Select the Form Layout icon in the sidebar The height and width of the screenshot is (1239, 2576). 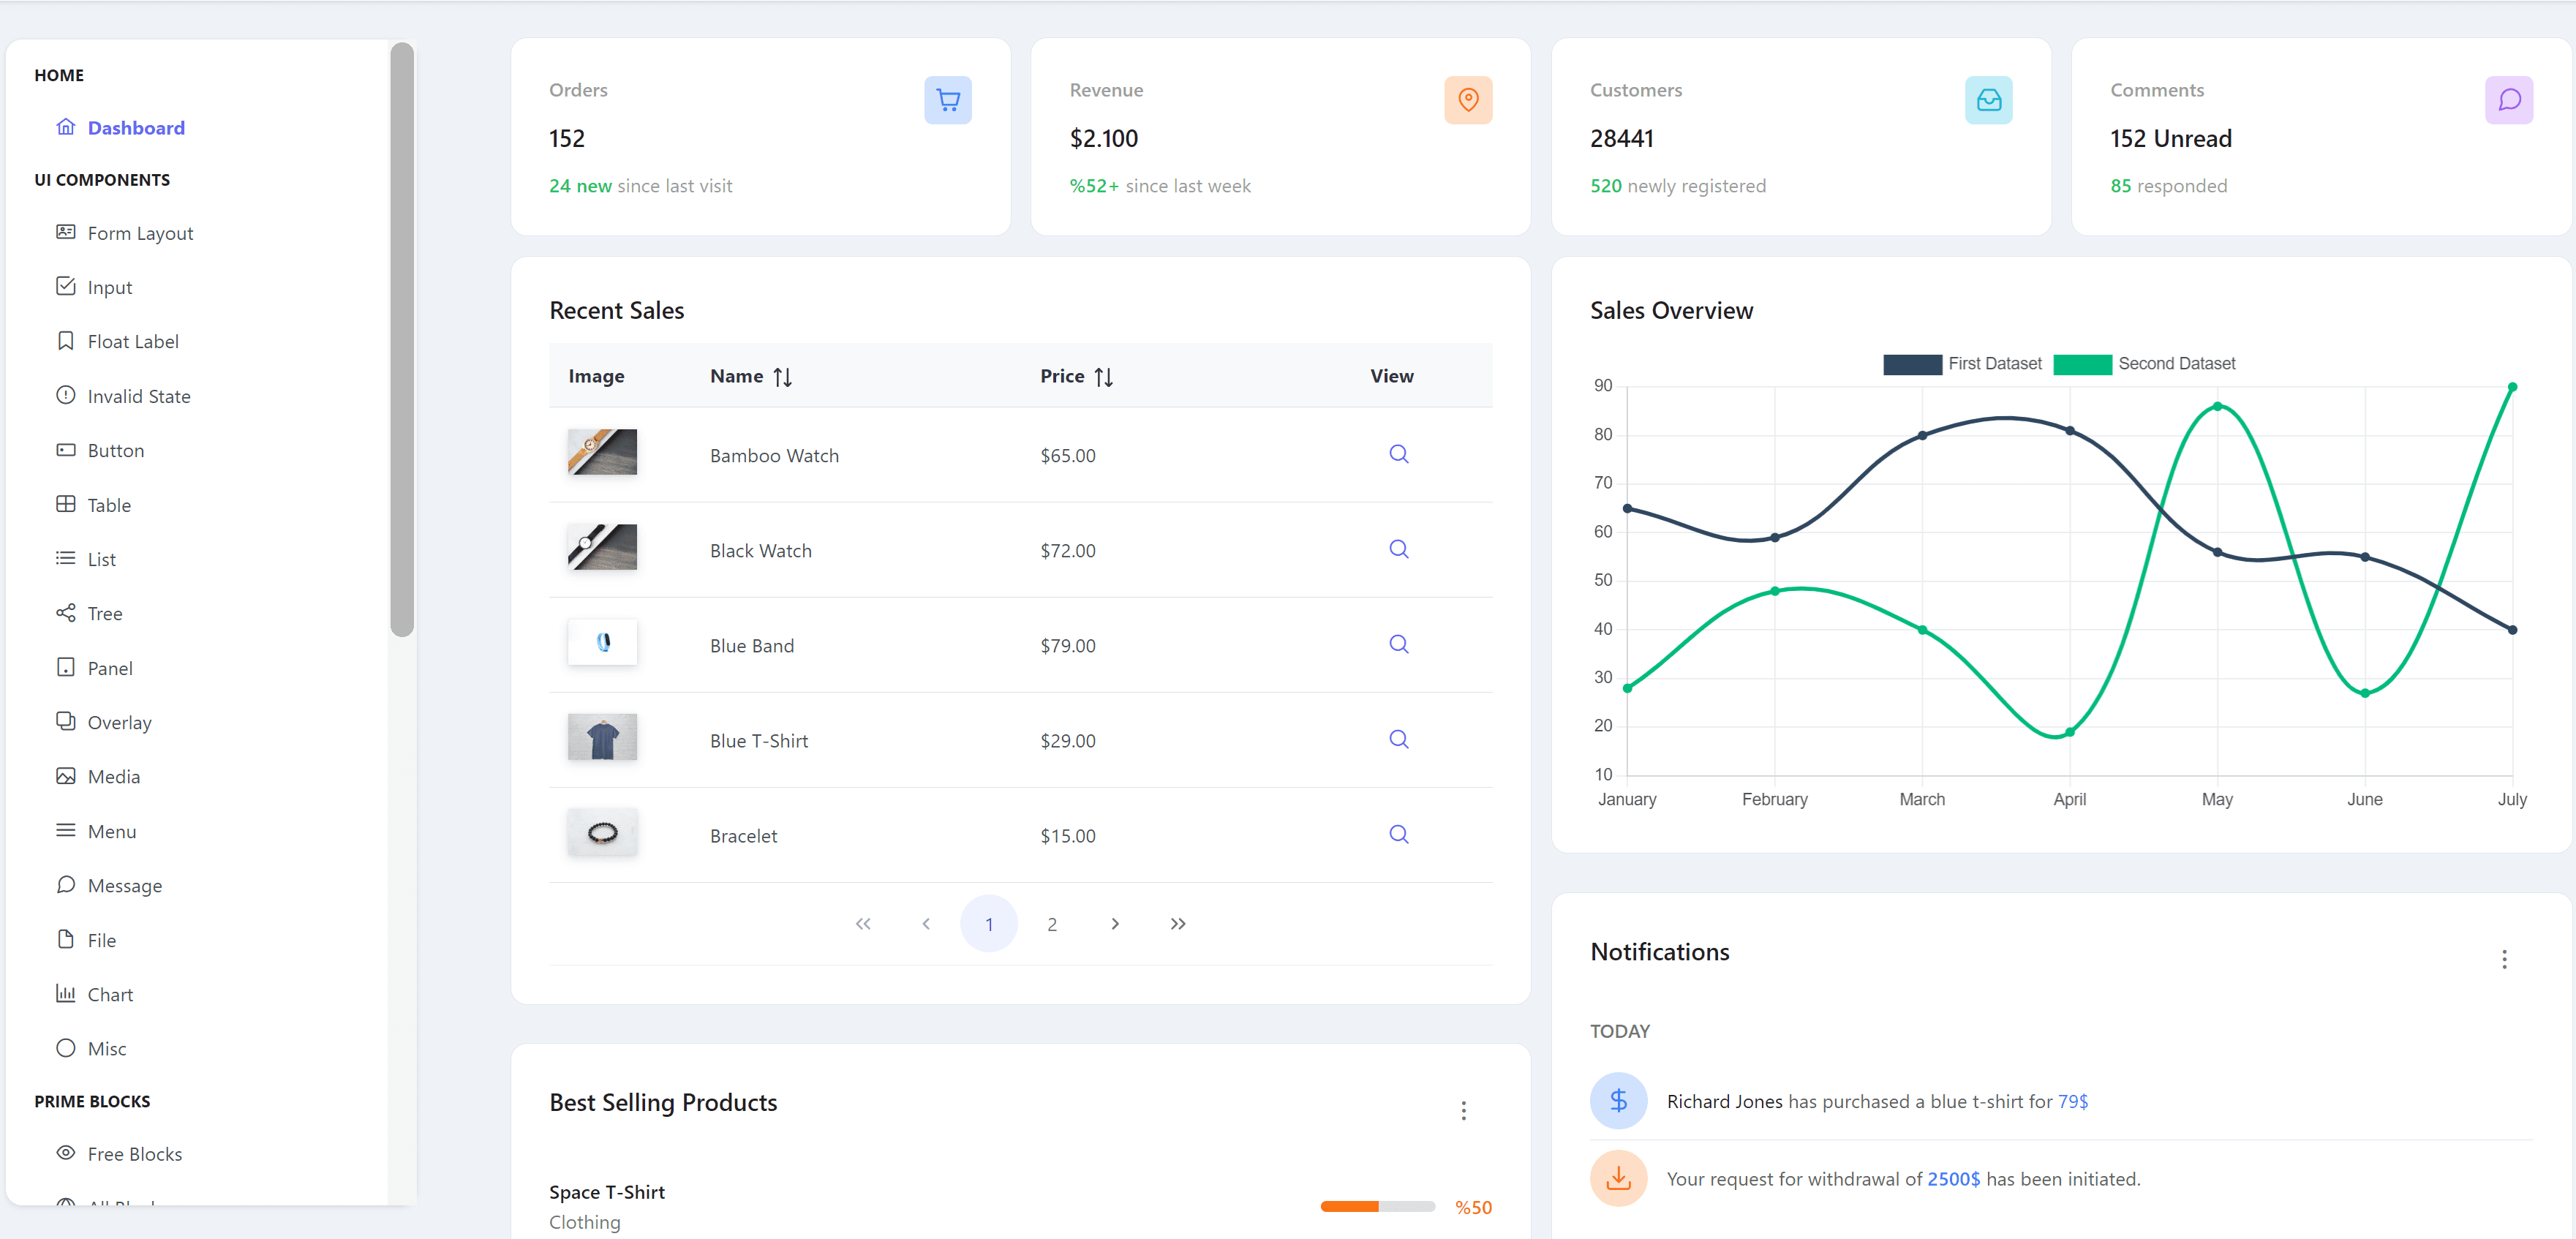point(65,232)
